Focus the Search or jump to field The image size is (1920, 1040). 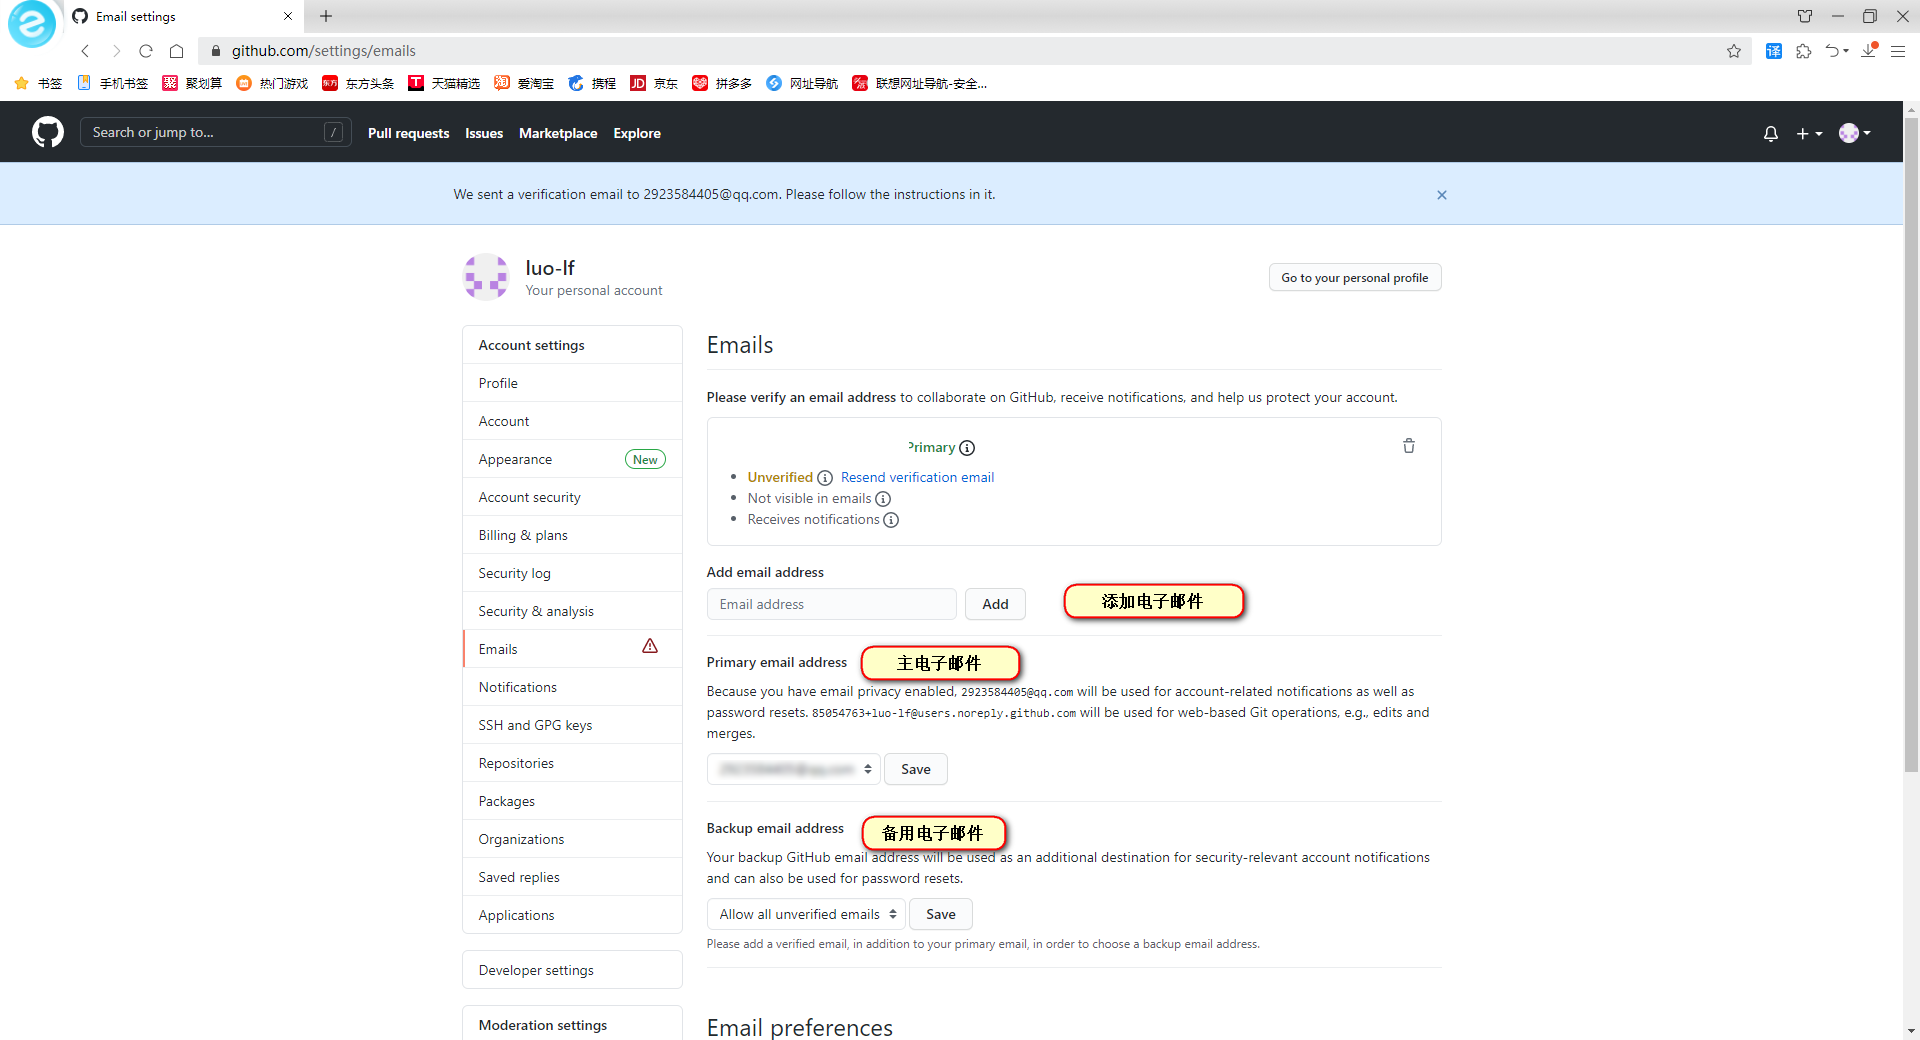point(215,132)
